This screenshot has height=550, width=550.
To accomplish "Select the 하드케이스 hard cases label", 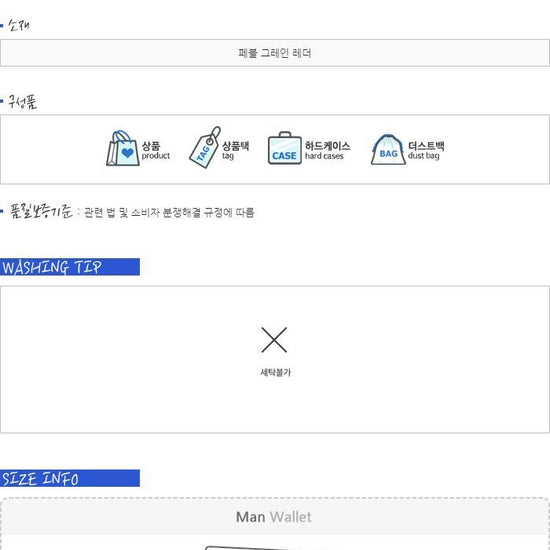I will 327,150.
